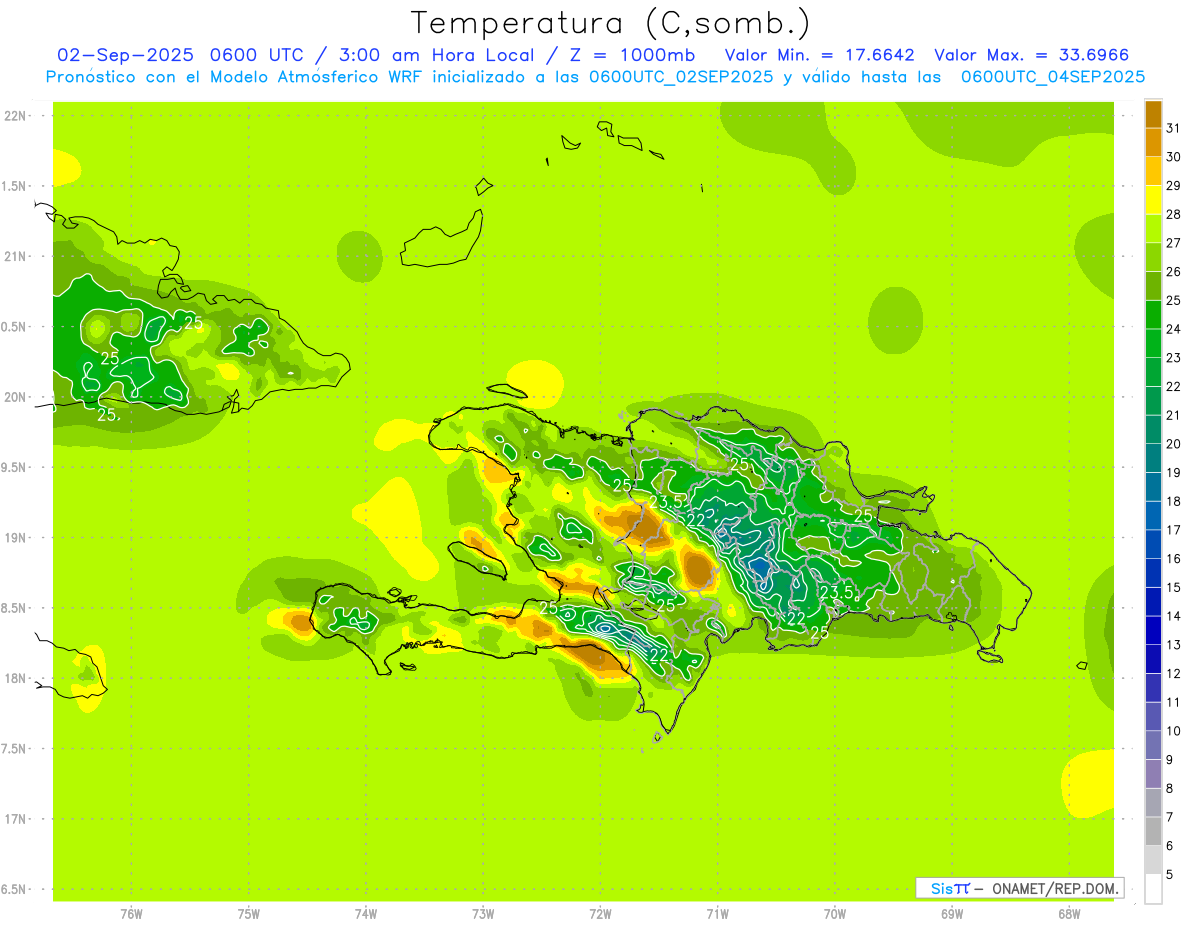The image size is (1200, 927).
Task: Click 'Pronóstico con el Modelo Atmósferico WRF' text
Action: [235, 77]
